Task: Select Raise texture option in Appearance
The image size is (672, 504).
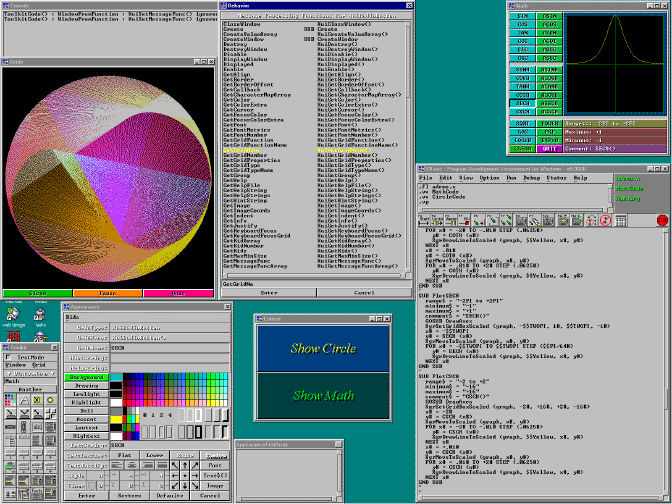Action: pos(185,456)
